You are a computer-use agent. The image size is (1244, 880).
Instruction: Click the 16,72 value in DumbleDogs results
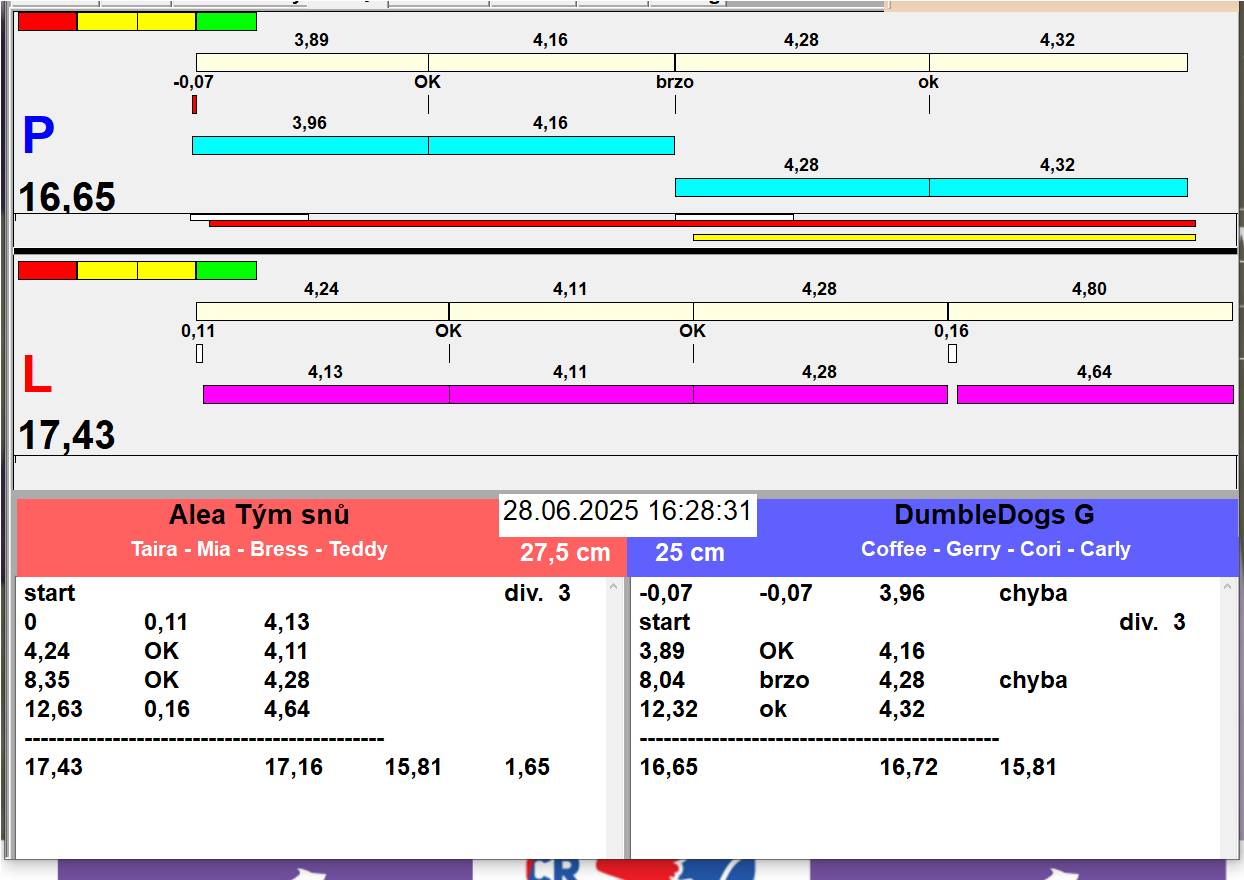(x=909, y=767)
